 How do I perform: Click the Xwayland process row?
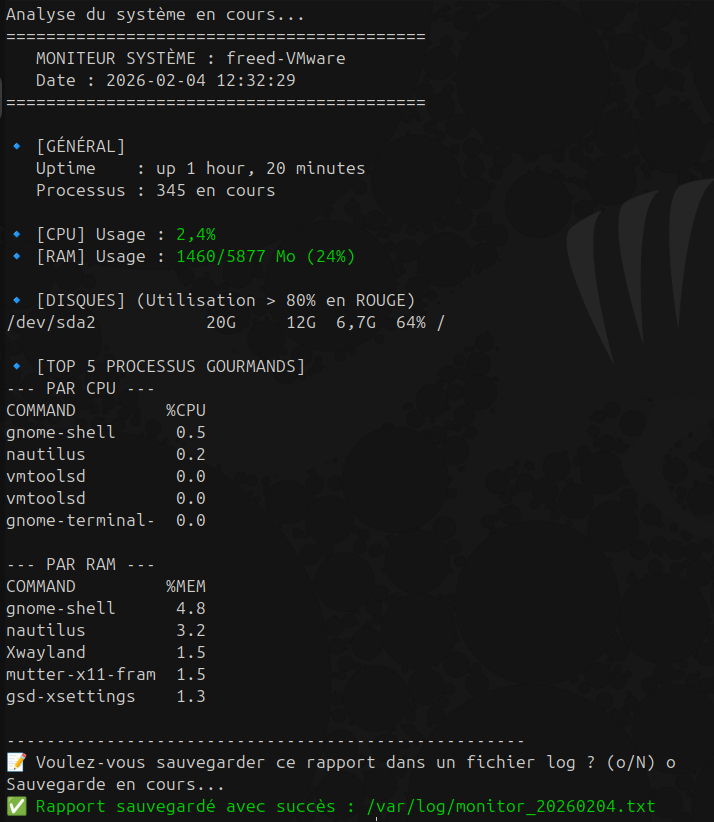[46, 652]
